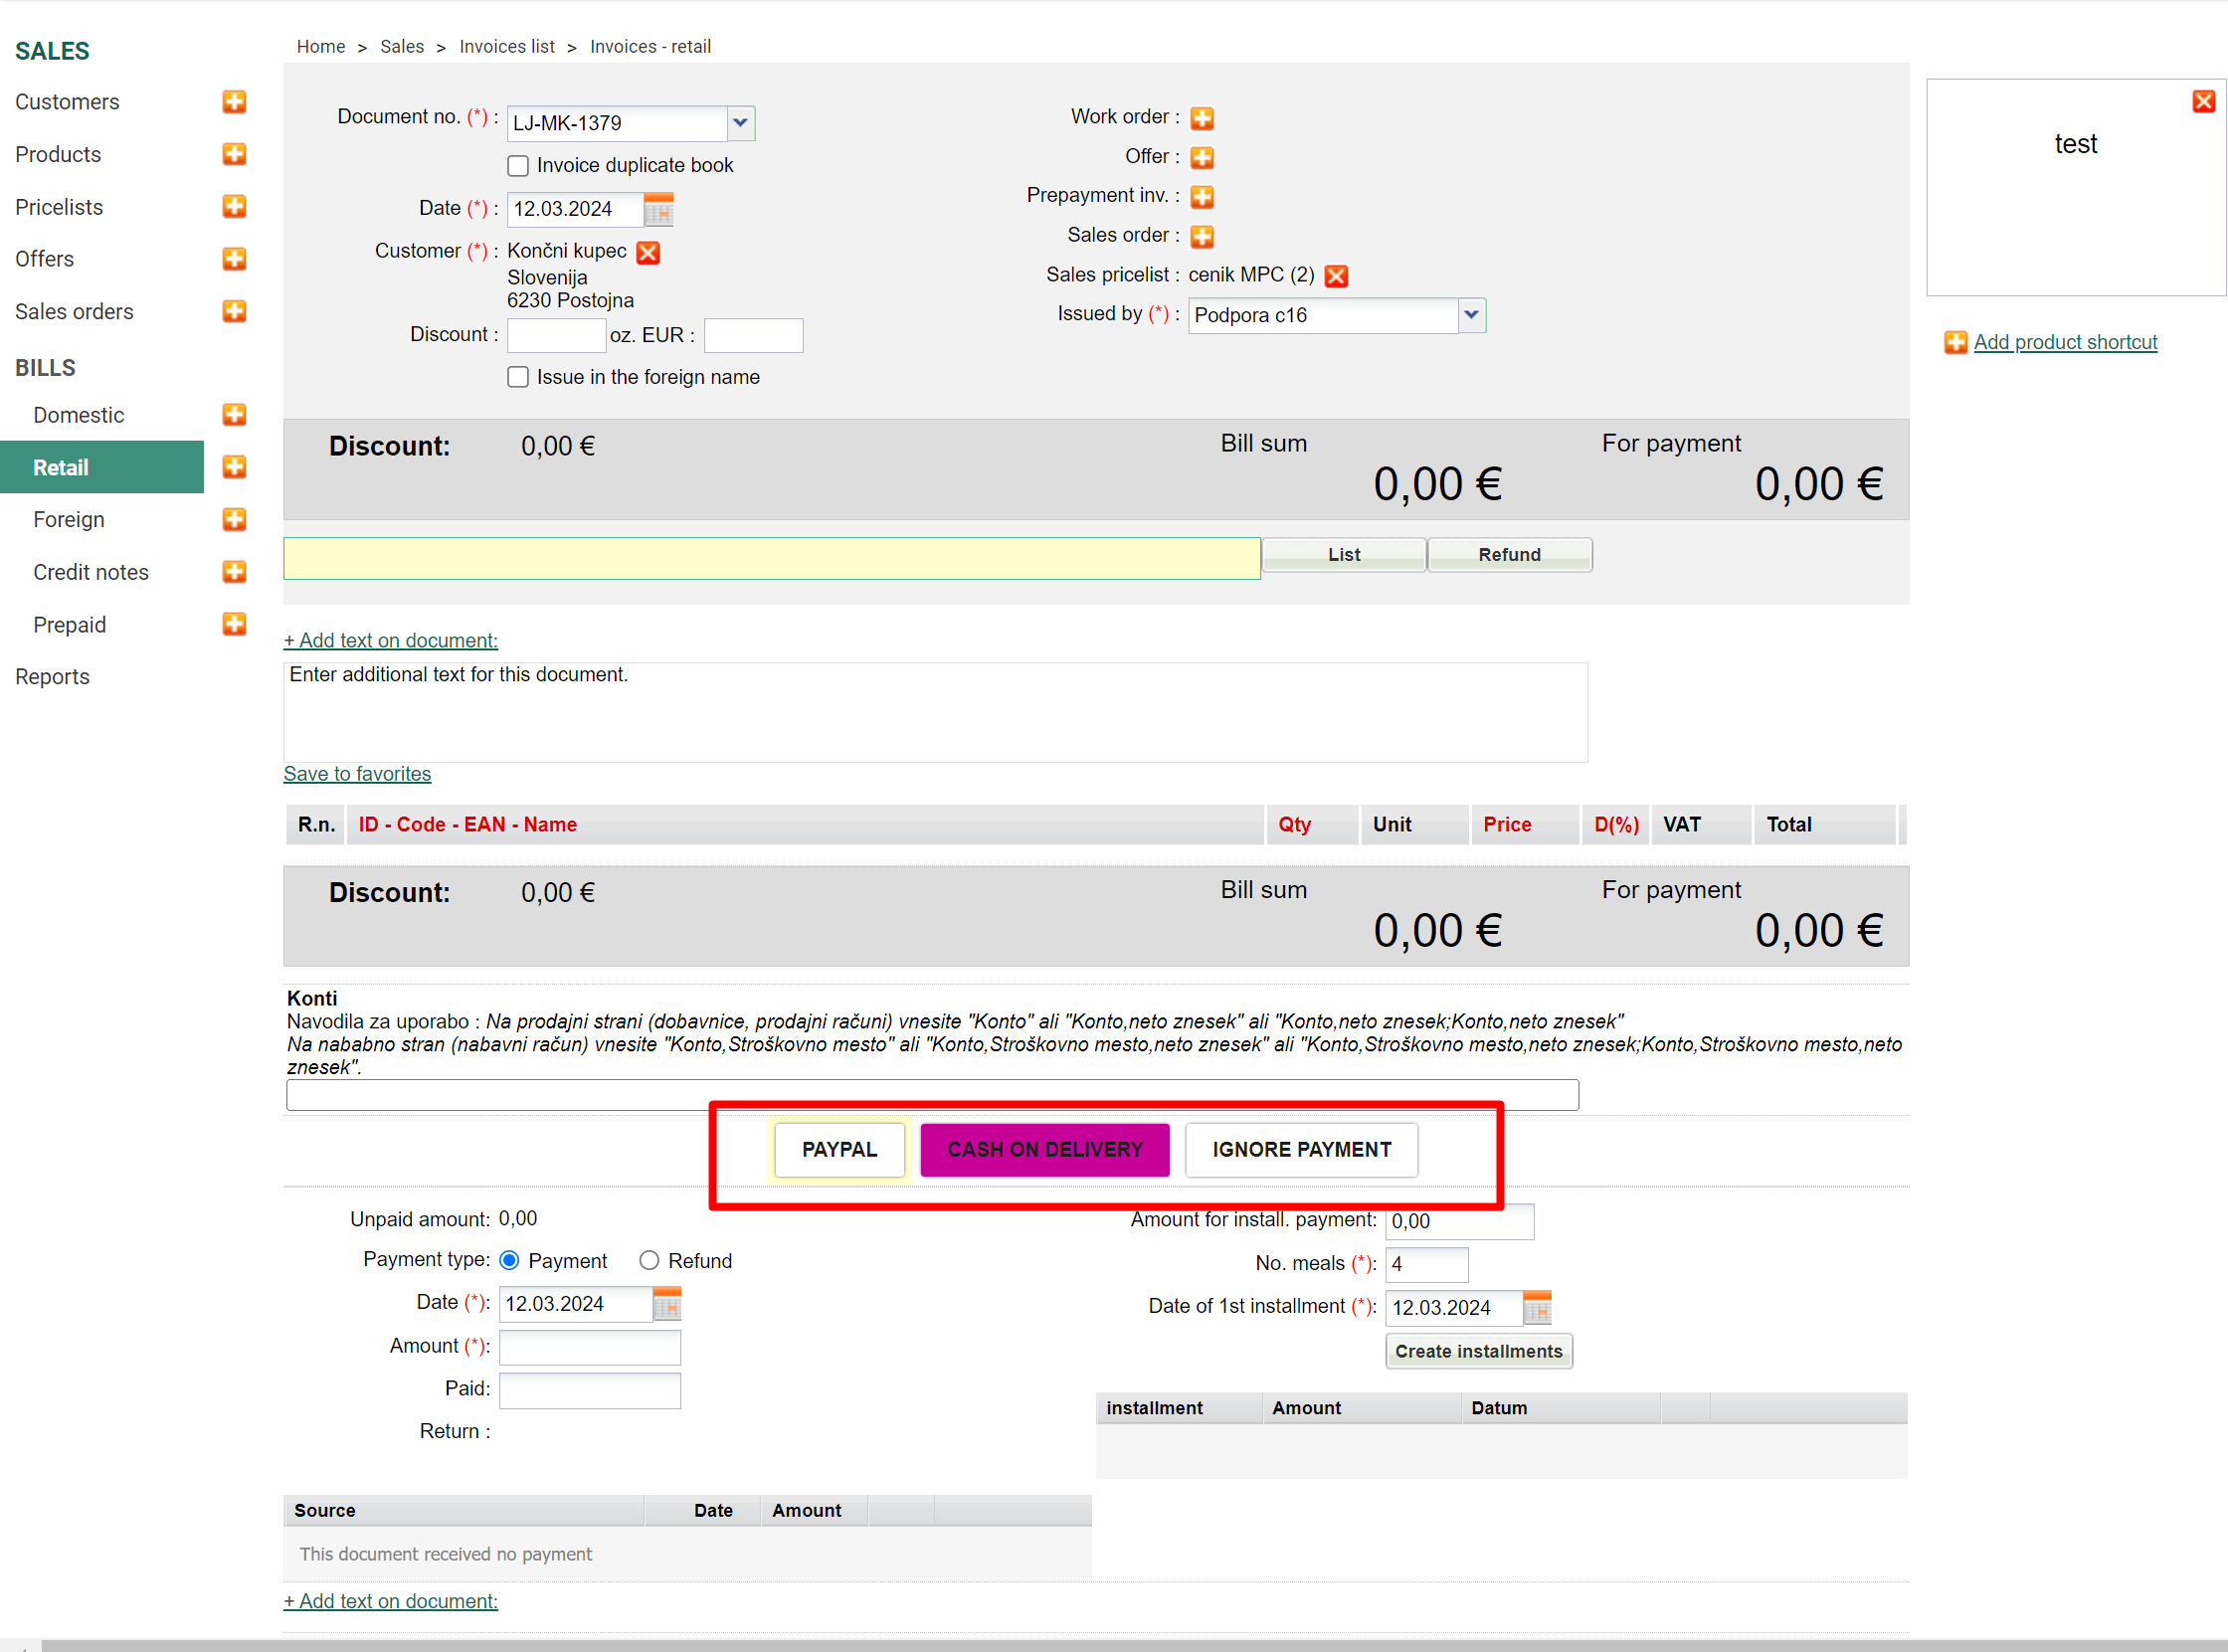Open Reports in the sidebar
The image size is (2228, 1652).
(x=52, y=677)
